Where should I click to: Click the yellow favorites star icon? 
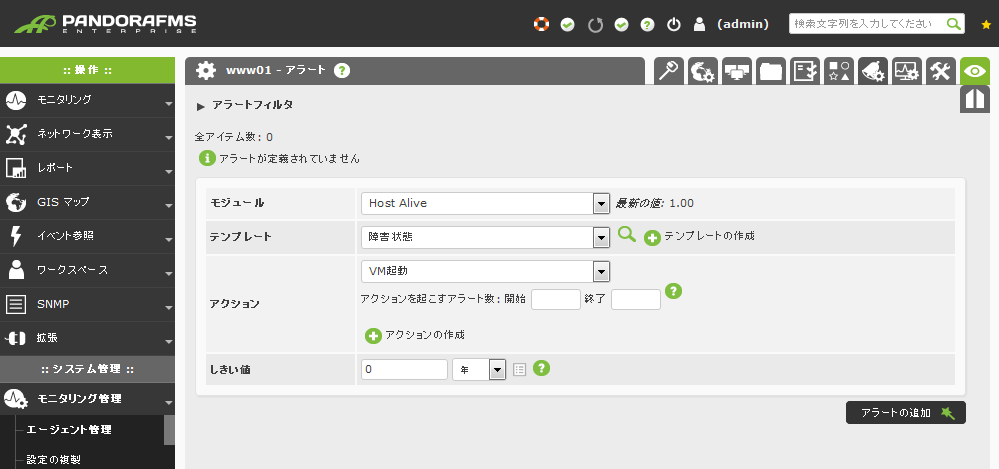tap(986, 25)
